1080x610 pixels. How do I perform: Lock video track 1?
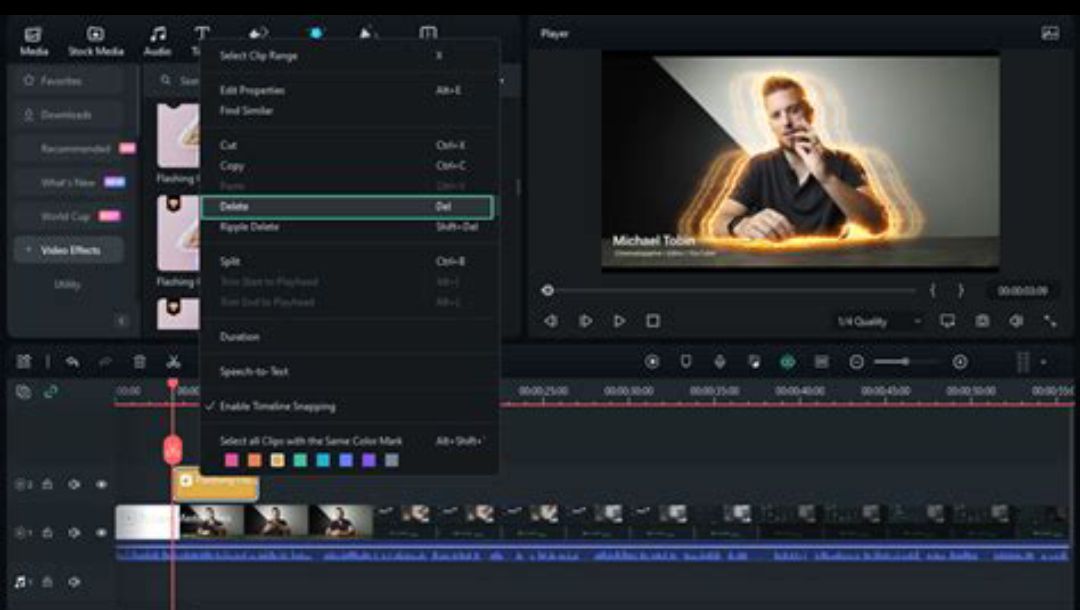(x=48, y=532)
